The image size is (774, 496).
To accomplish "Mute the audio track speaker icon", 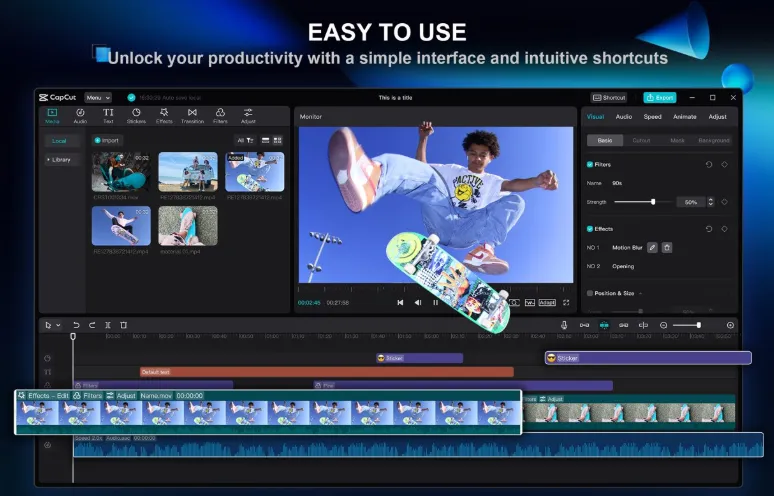I will 47,445.
